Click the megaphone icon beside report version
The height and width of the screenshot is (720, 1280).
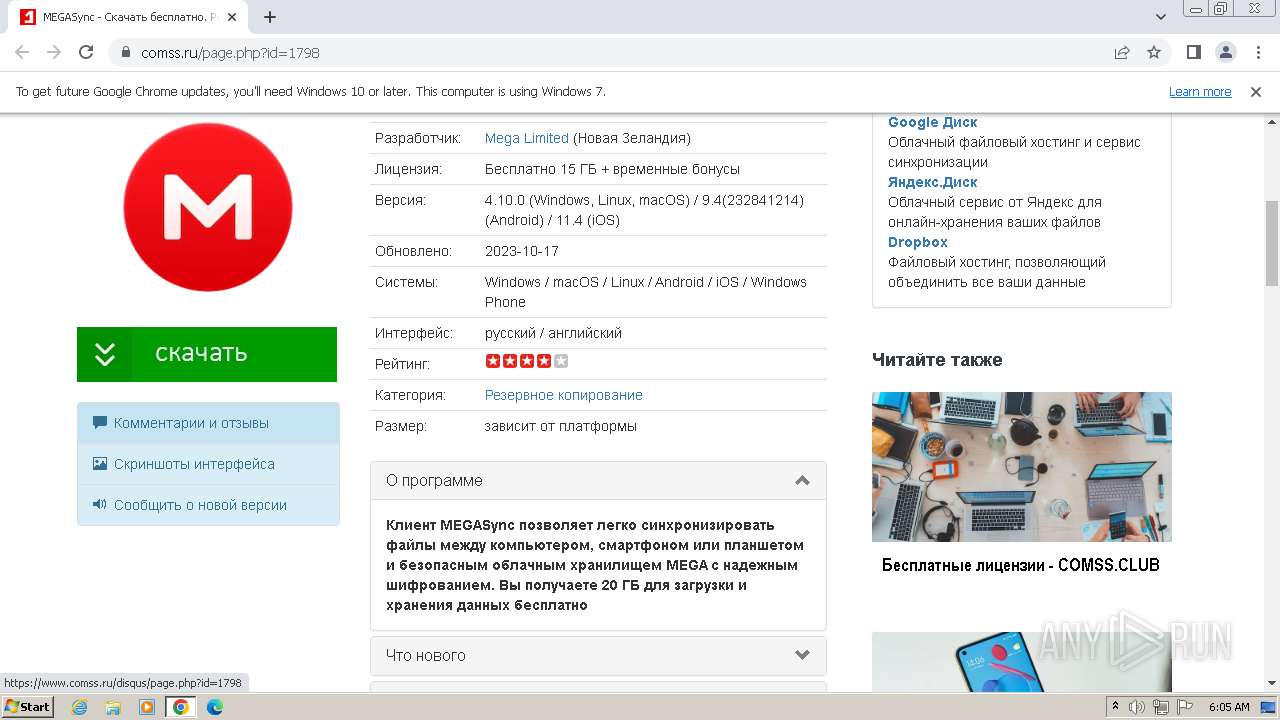[x=99, y=505]
